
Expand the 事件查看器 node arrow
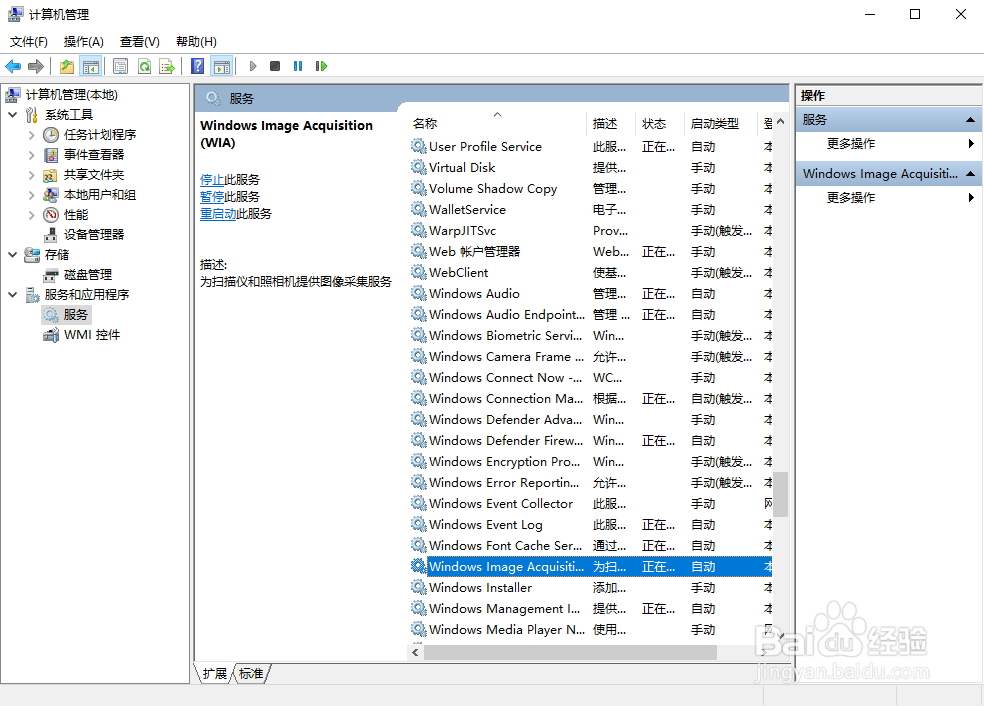click(x=31, y=154)
